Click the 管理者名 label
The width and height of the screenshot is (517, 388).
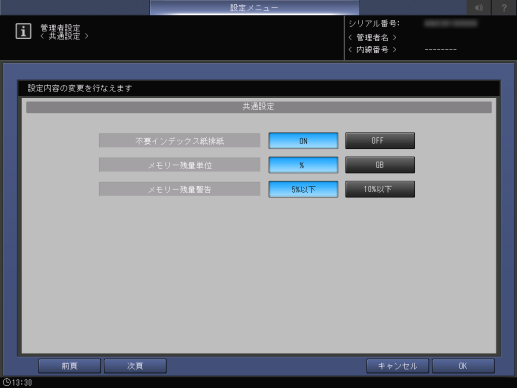point(372,37)
